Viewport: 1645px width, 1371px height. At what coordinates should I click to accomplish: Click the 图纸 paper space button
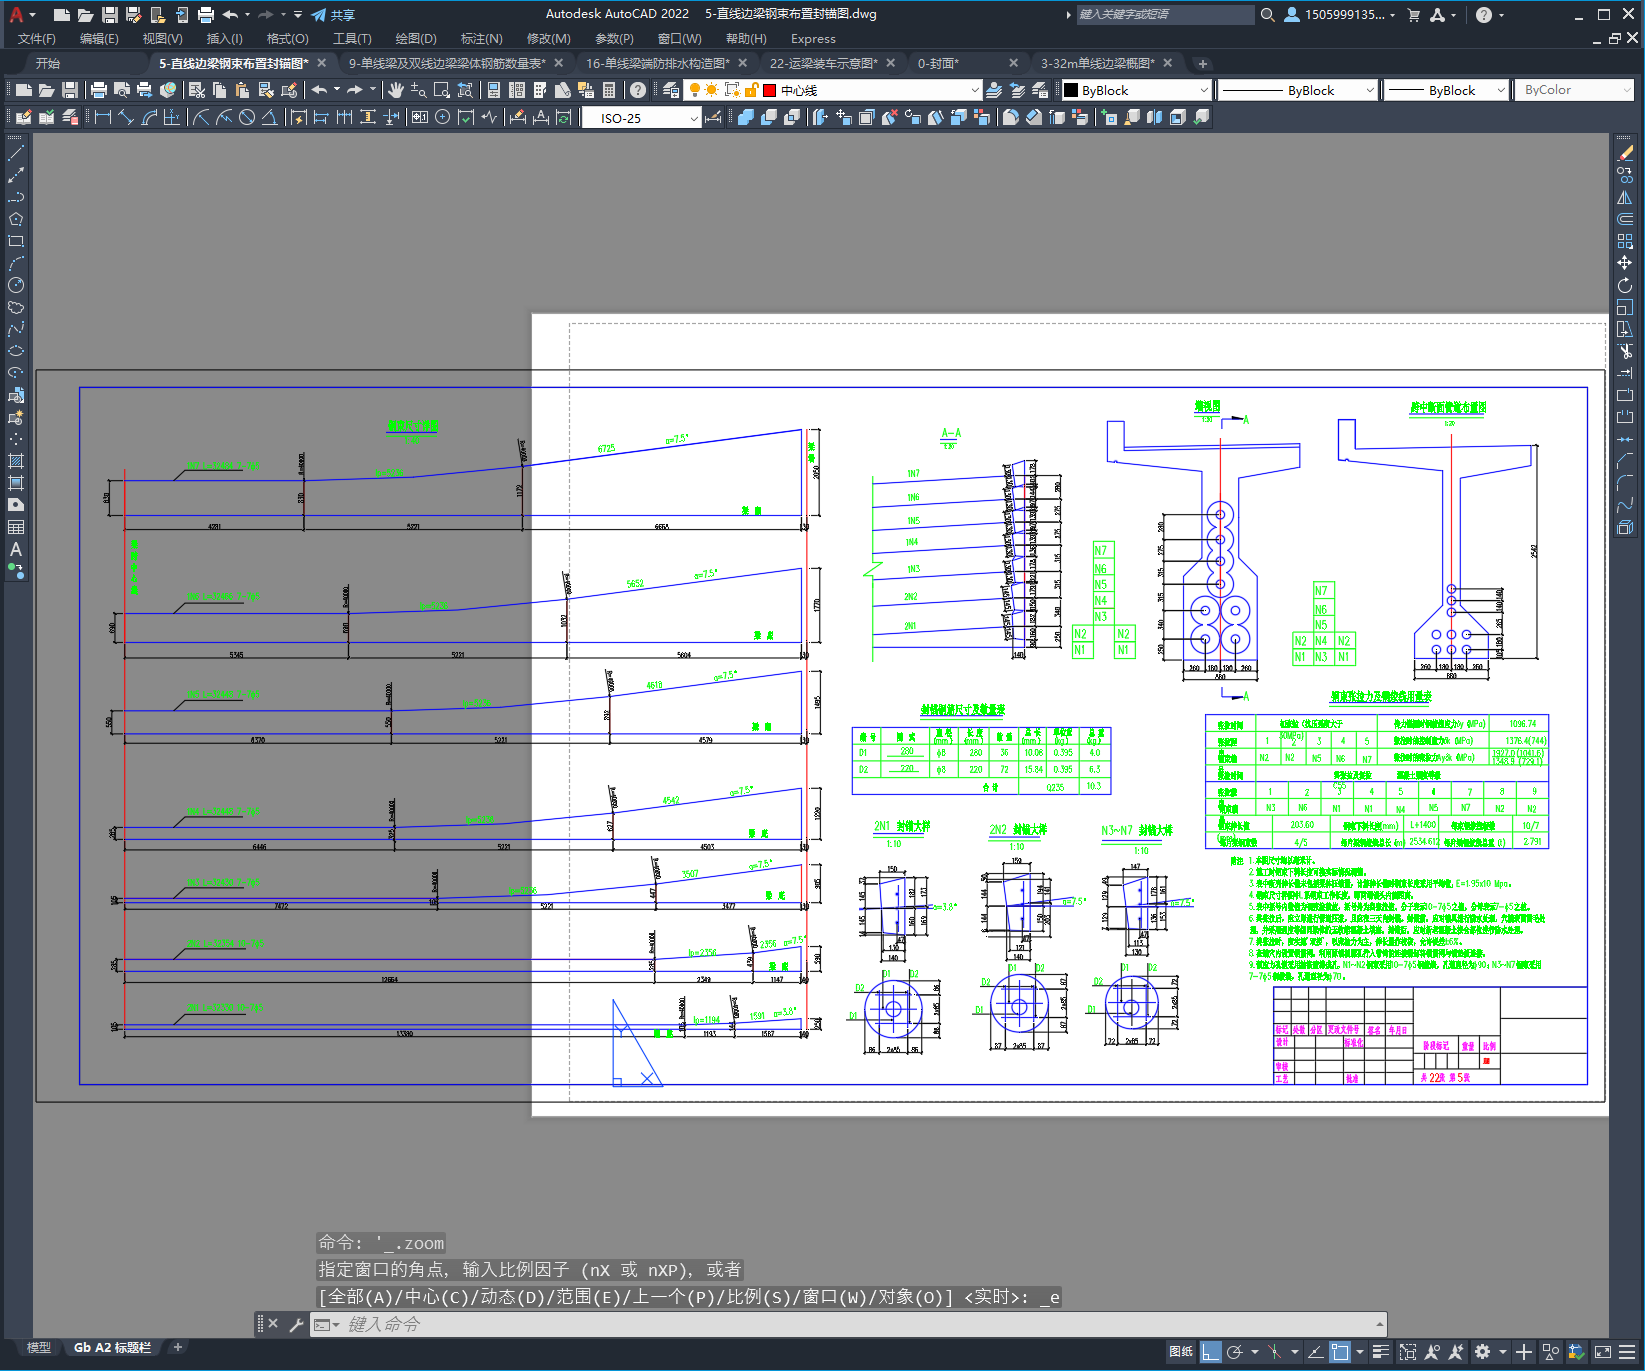pos(1181,1352)
